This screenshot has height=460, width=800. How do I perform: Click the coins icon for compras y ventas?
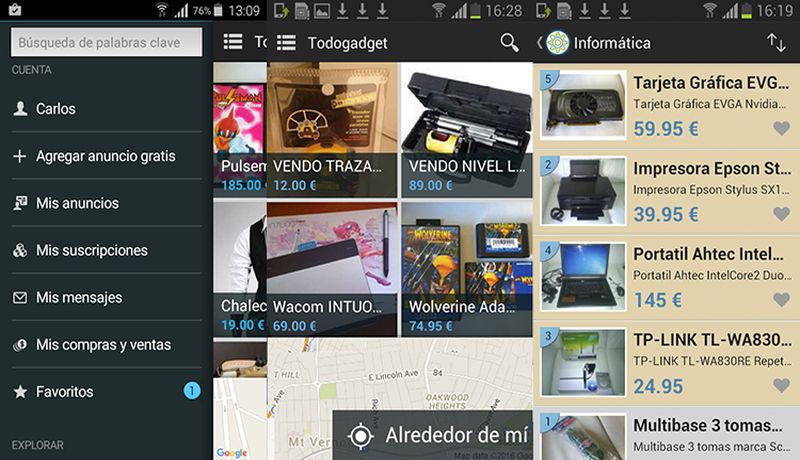click(20, 345)
